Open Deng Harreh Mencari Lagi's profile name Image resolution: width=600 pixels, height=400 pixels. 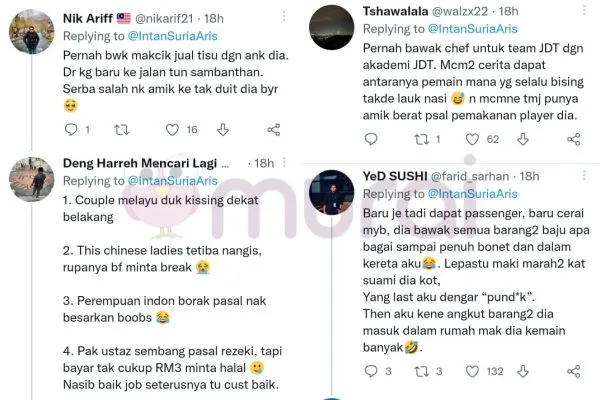point(140,163)
